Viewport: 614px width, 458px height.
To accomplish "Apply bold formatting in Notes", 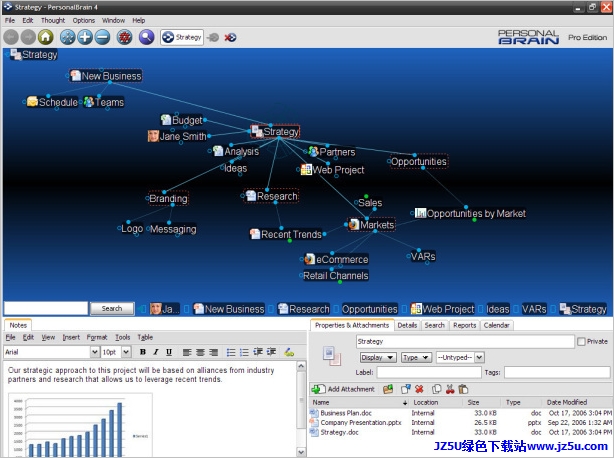I will [x=143, y=352].
